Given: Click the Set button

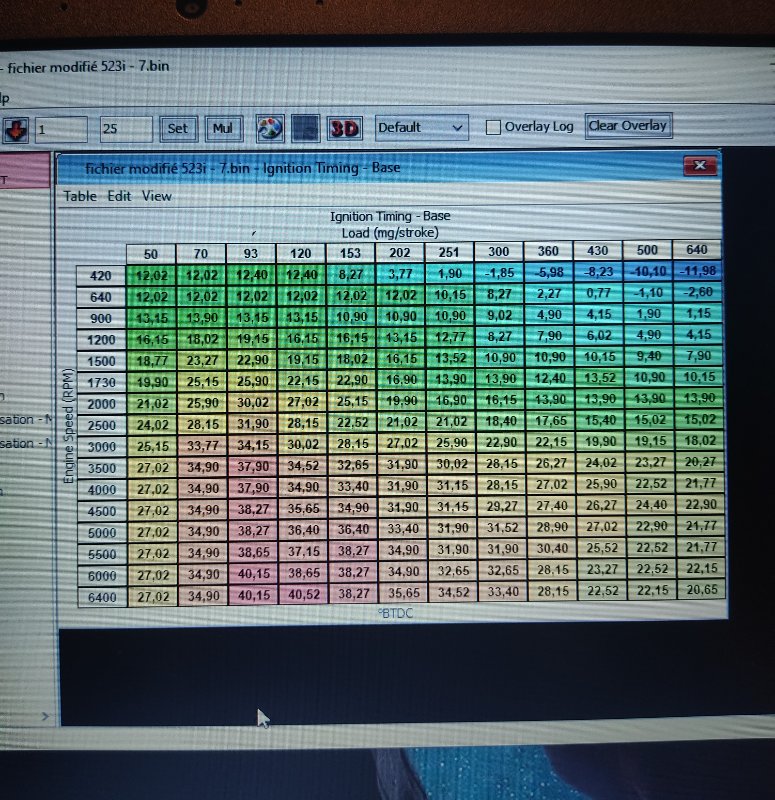Looking at the screenshot, I should 178,129.
